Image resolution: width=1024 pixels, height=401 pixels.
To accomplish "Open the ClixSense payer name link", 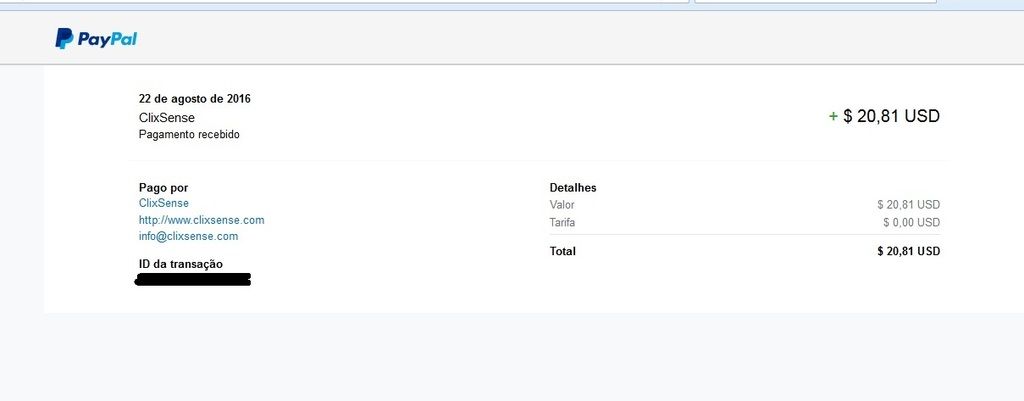I will point(164,203).
